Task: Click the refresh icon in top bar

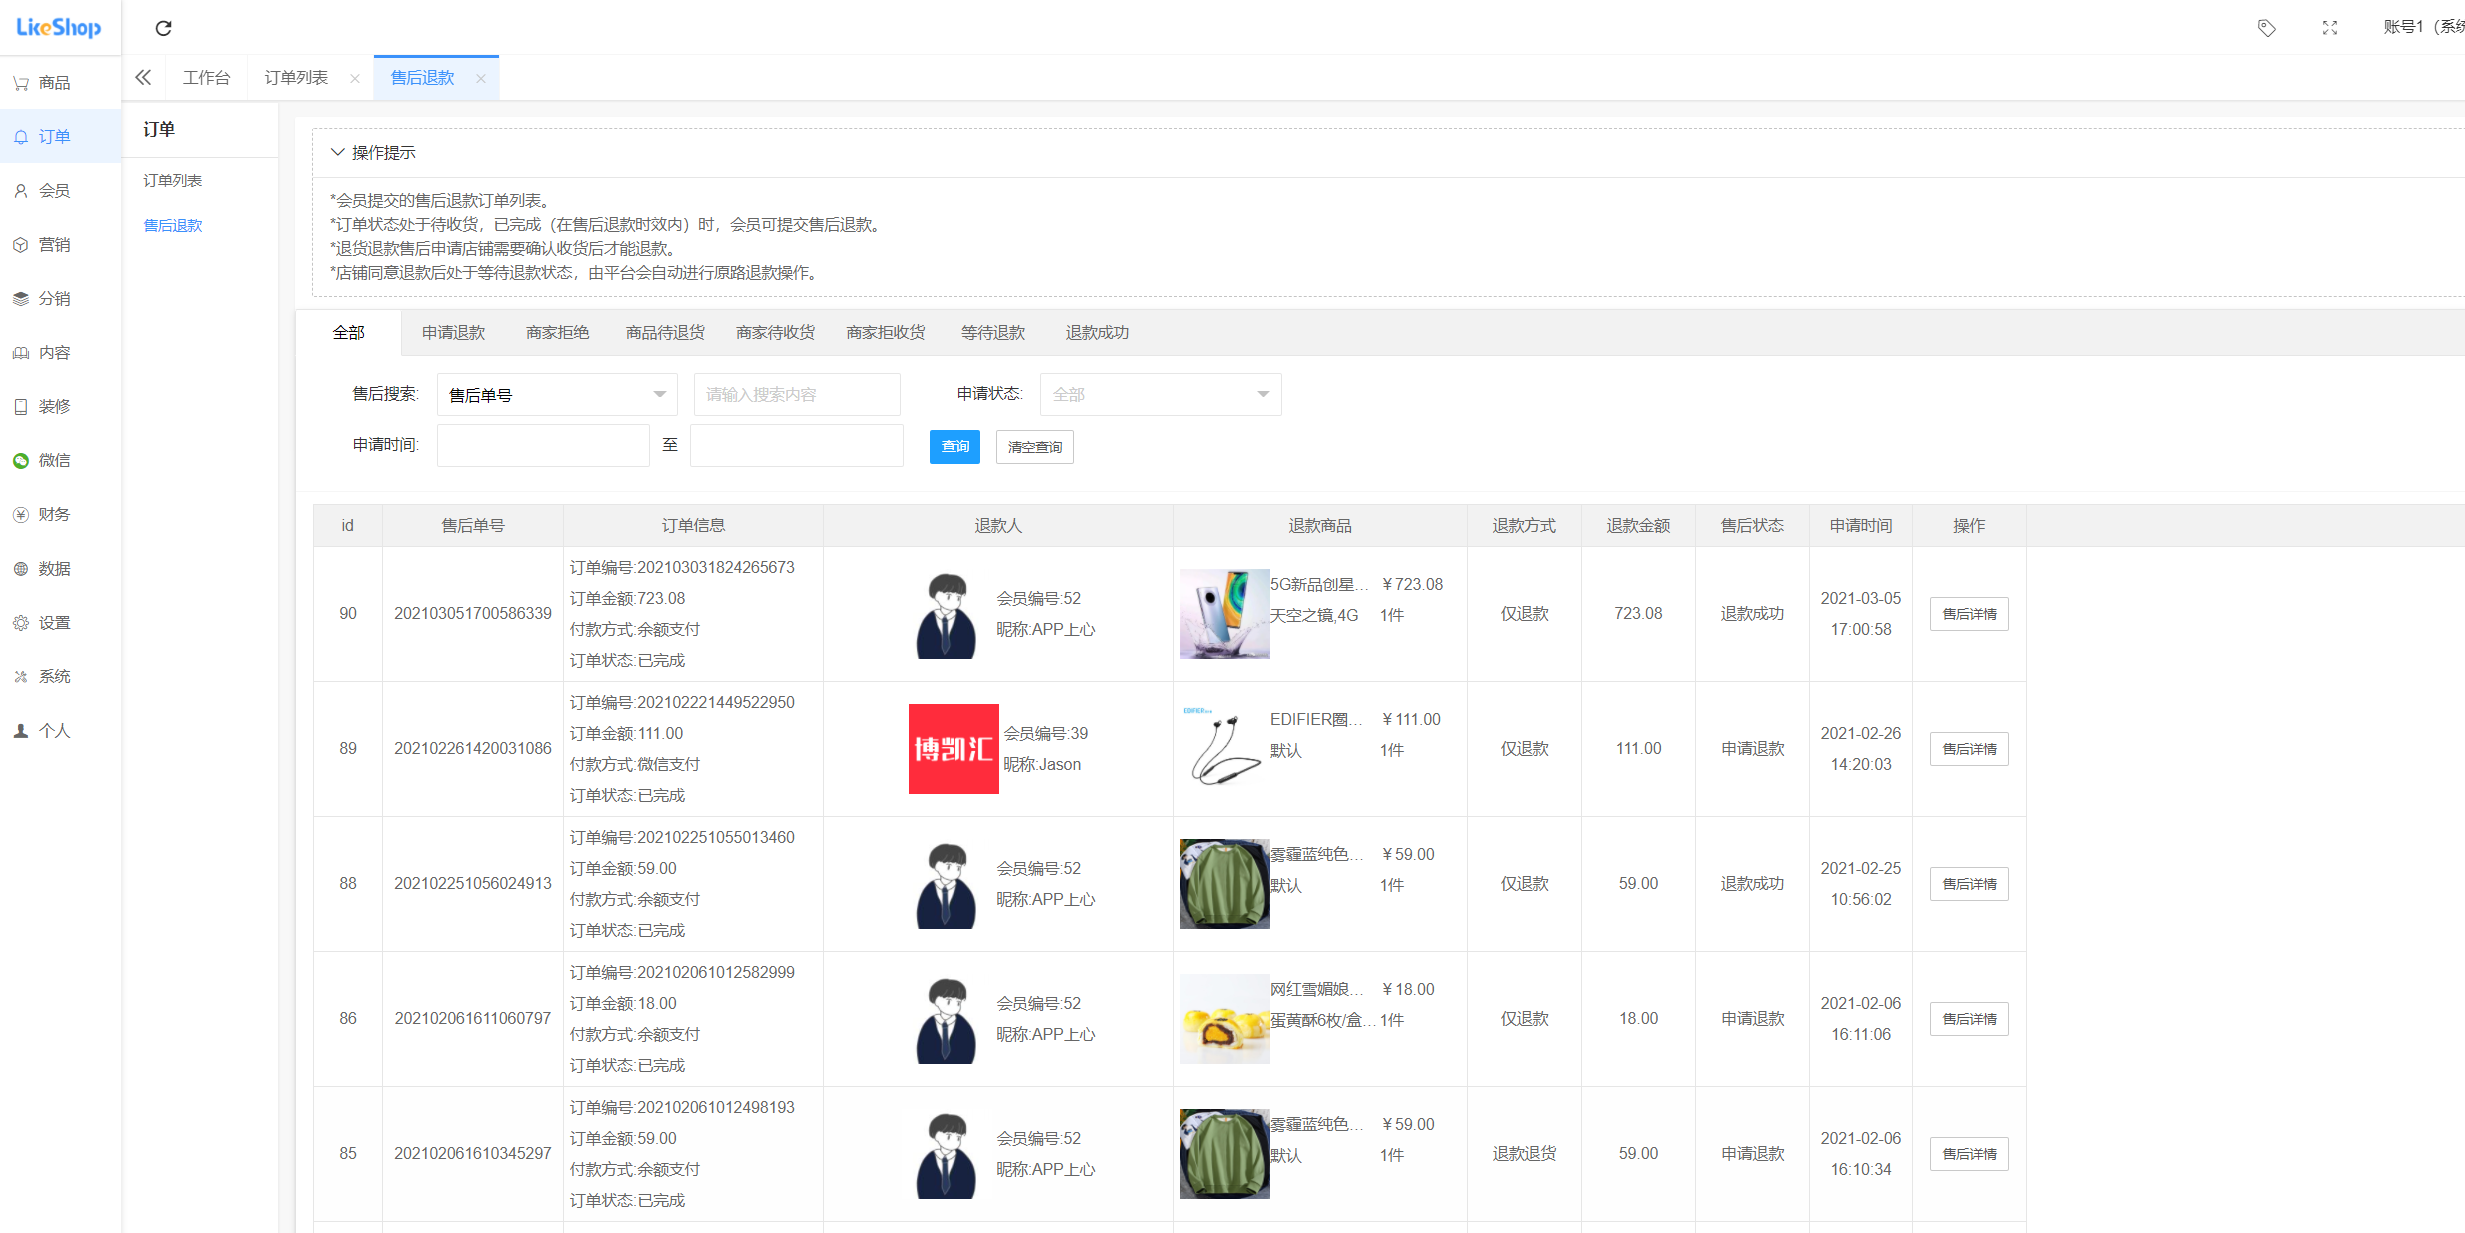Action: pos(164,28)
